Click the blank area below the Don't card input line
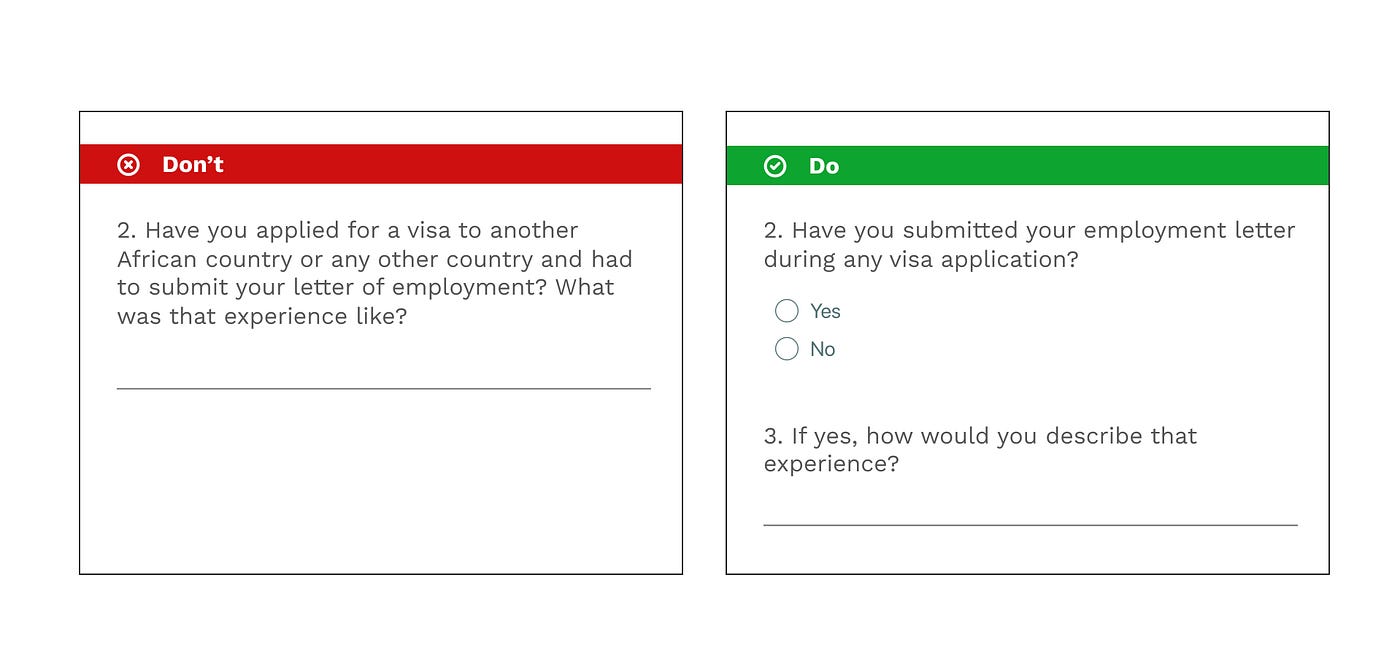The width and height of the screenshot is (1400, 655). (381, 480)
